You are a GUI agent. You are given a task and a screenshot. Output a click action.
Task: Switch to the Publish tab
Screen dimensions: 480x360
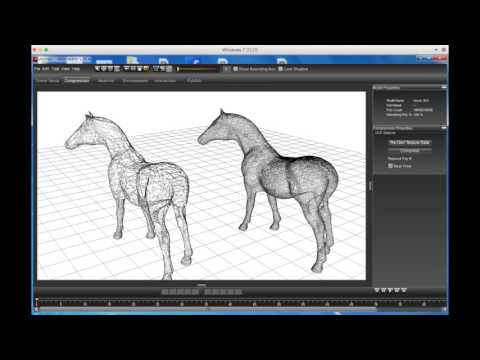(194, 81)
